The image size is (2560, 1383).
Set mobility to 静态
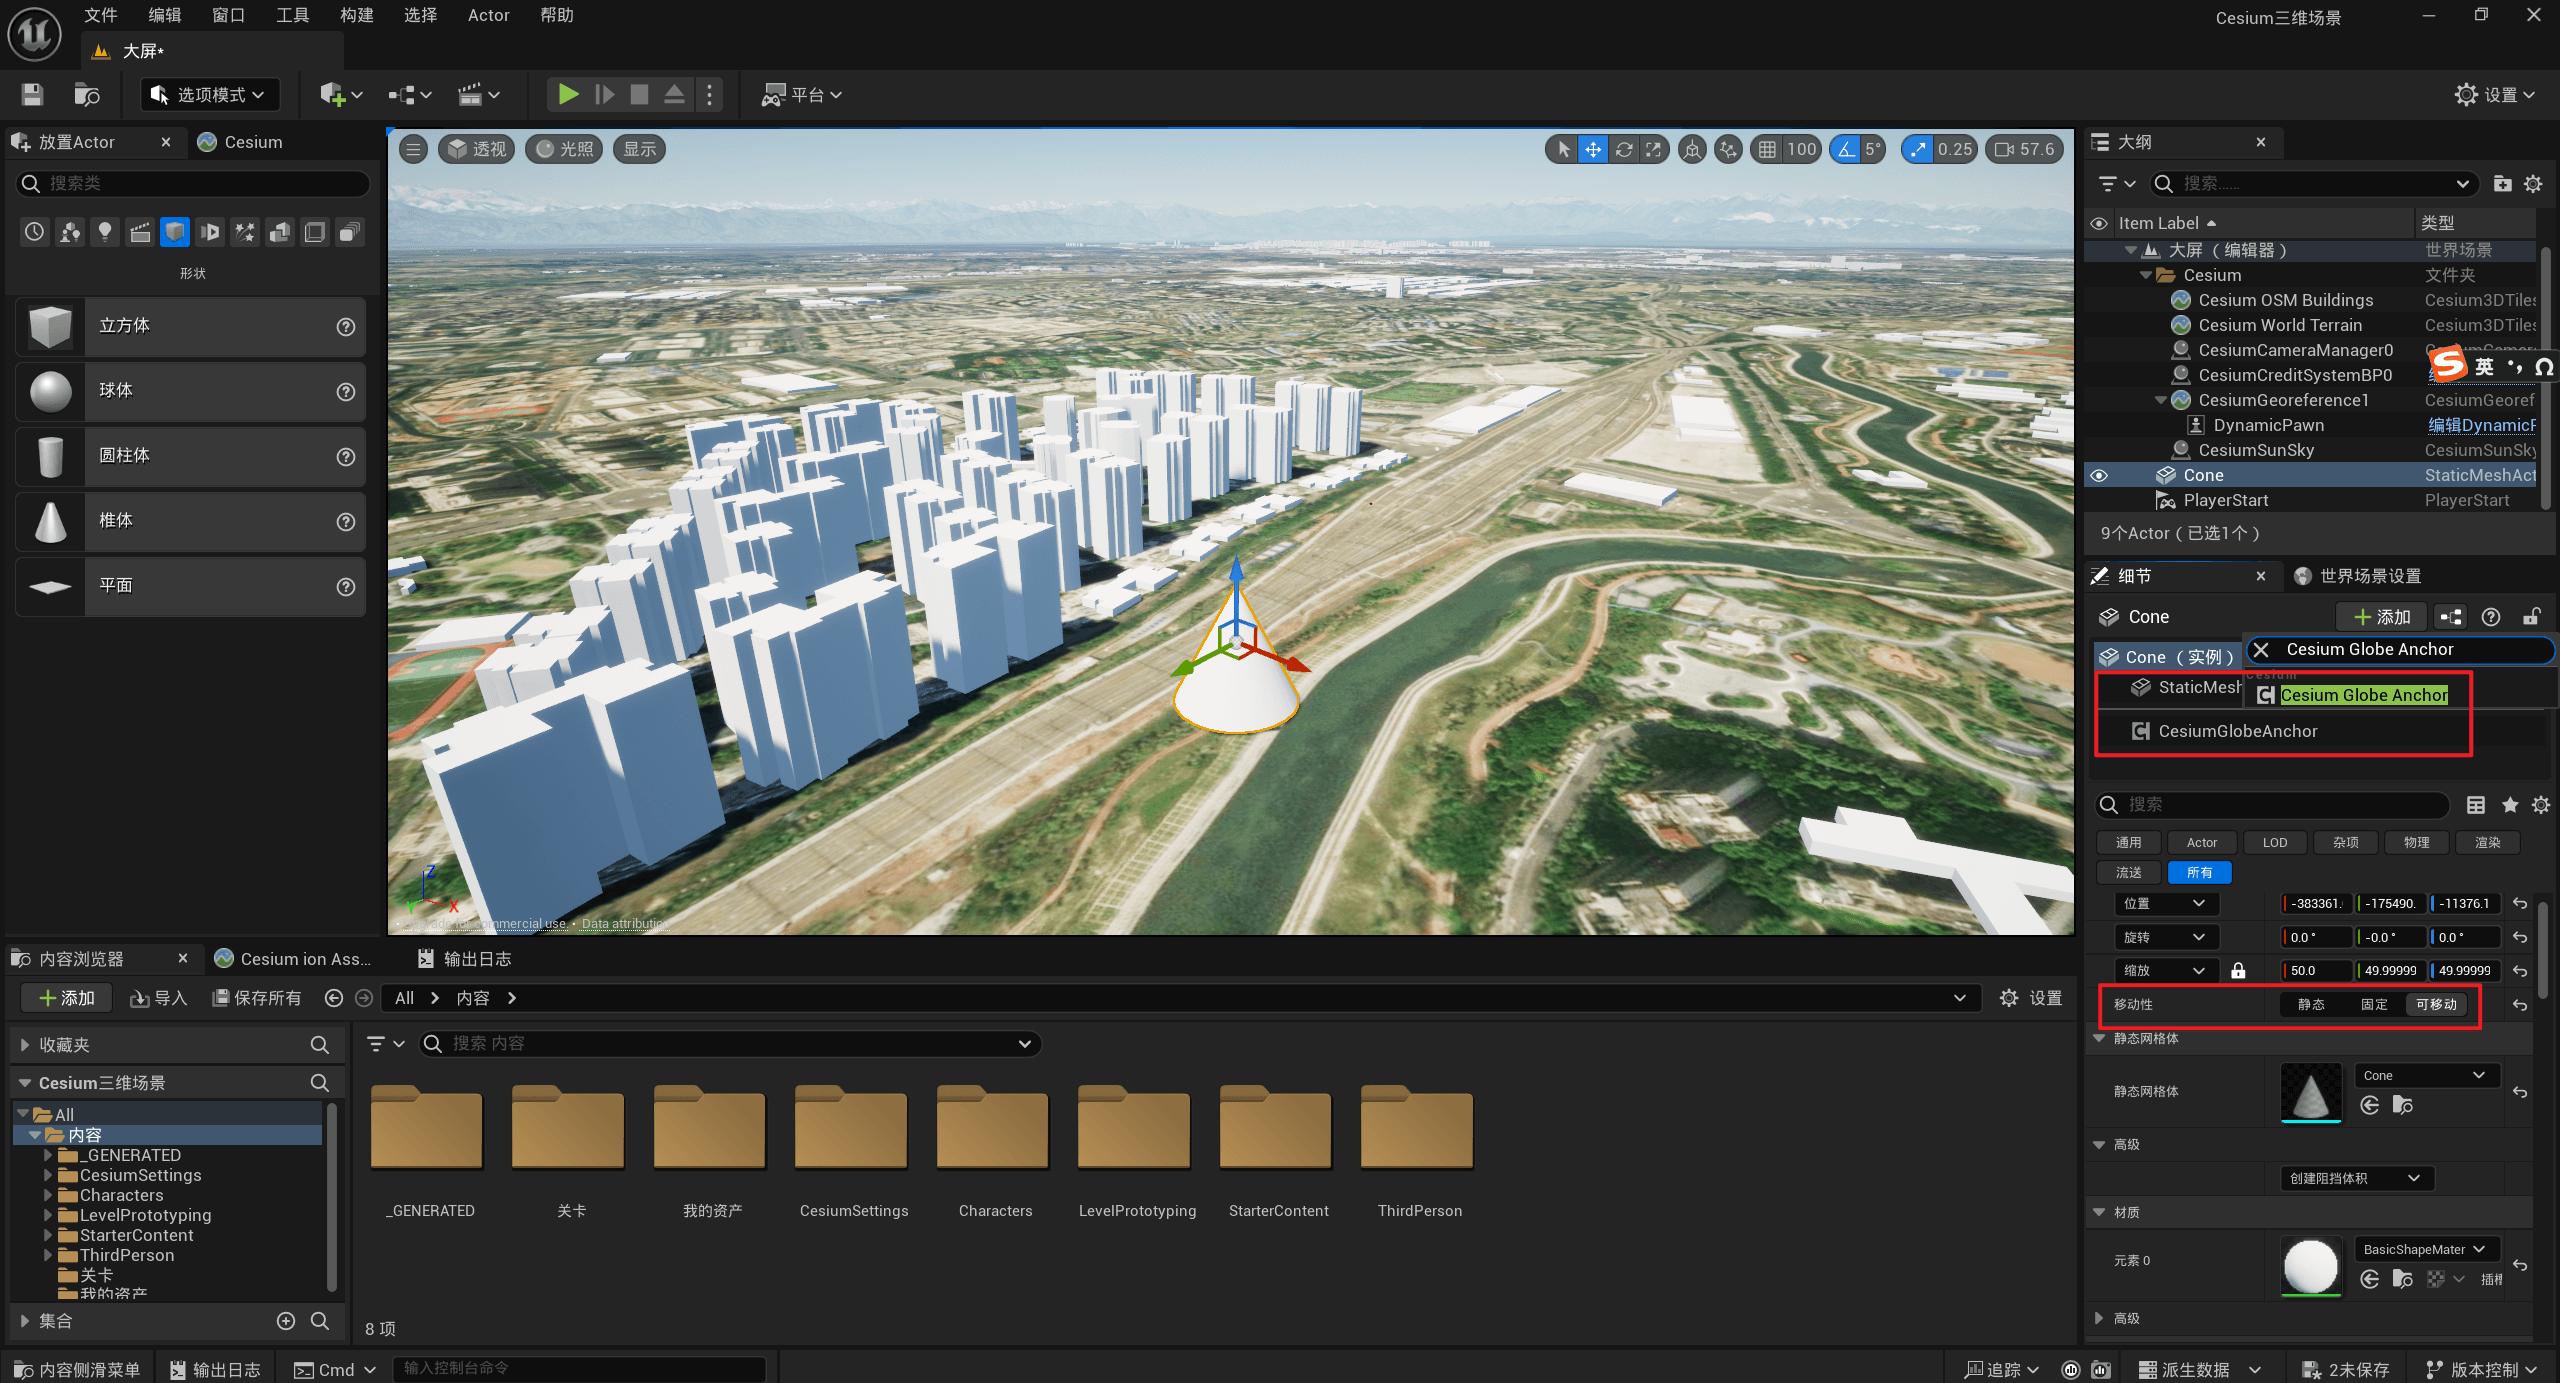2311,1004
